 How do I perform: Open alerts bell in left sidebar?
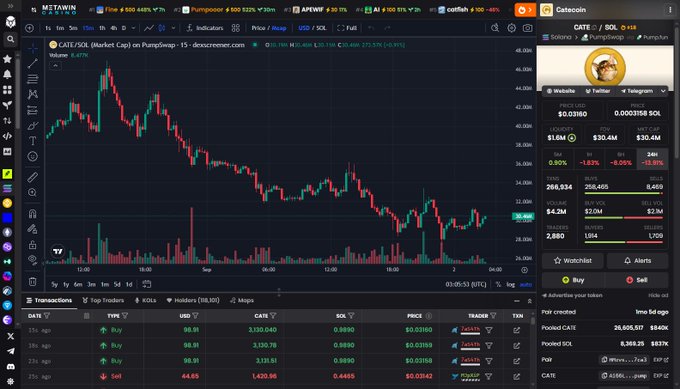7,74
